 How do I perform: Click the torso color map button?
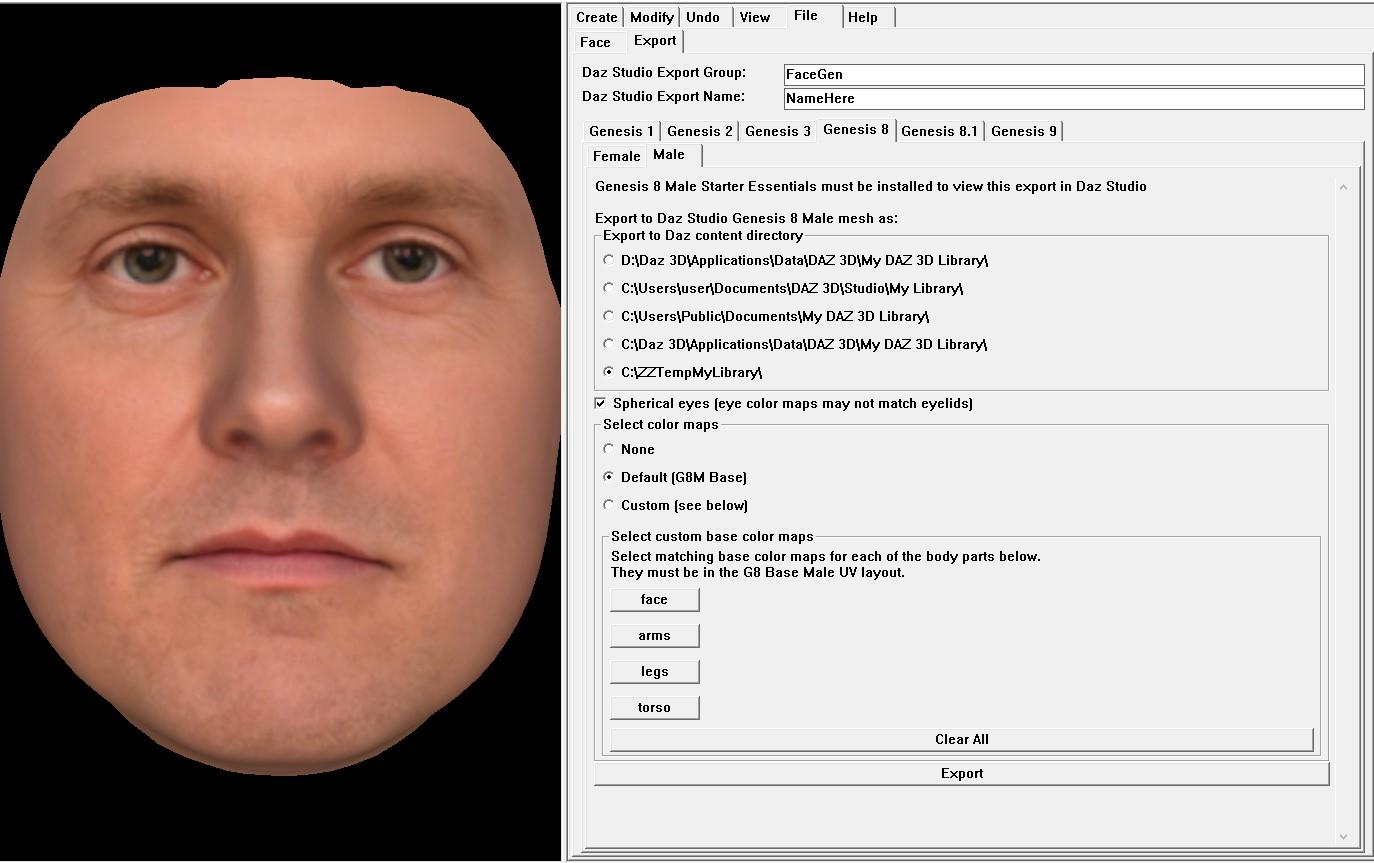tap(655, 708)
